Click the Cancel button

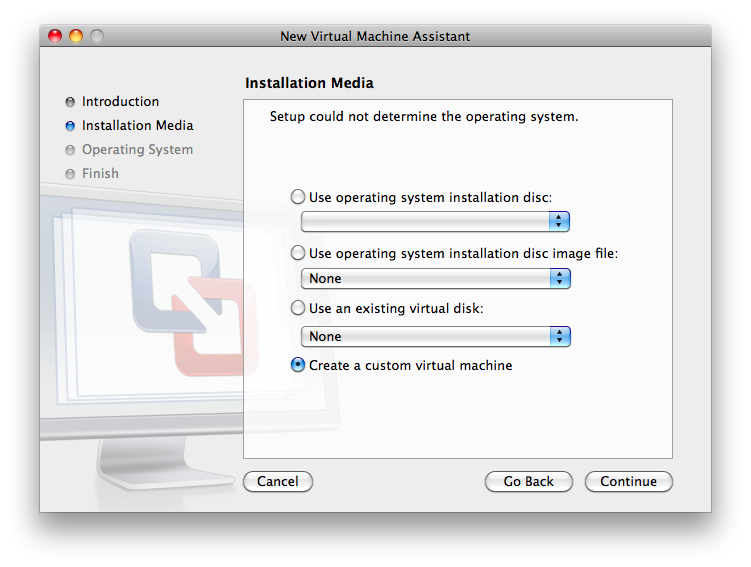278,481
